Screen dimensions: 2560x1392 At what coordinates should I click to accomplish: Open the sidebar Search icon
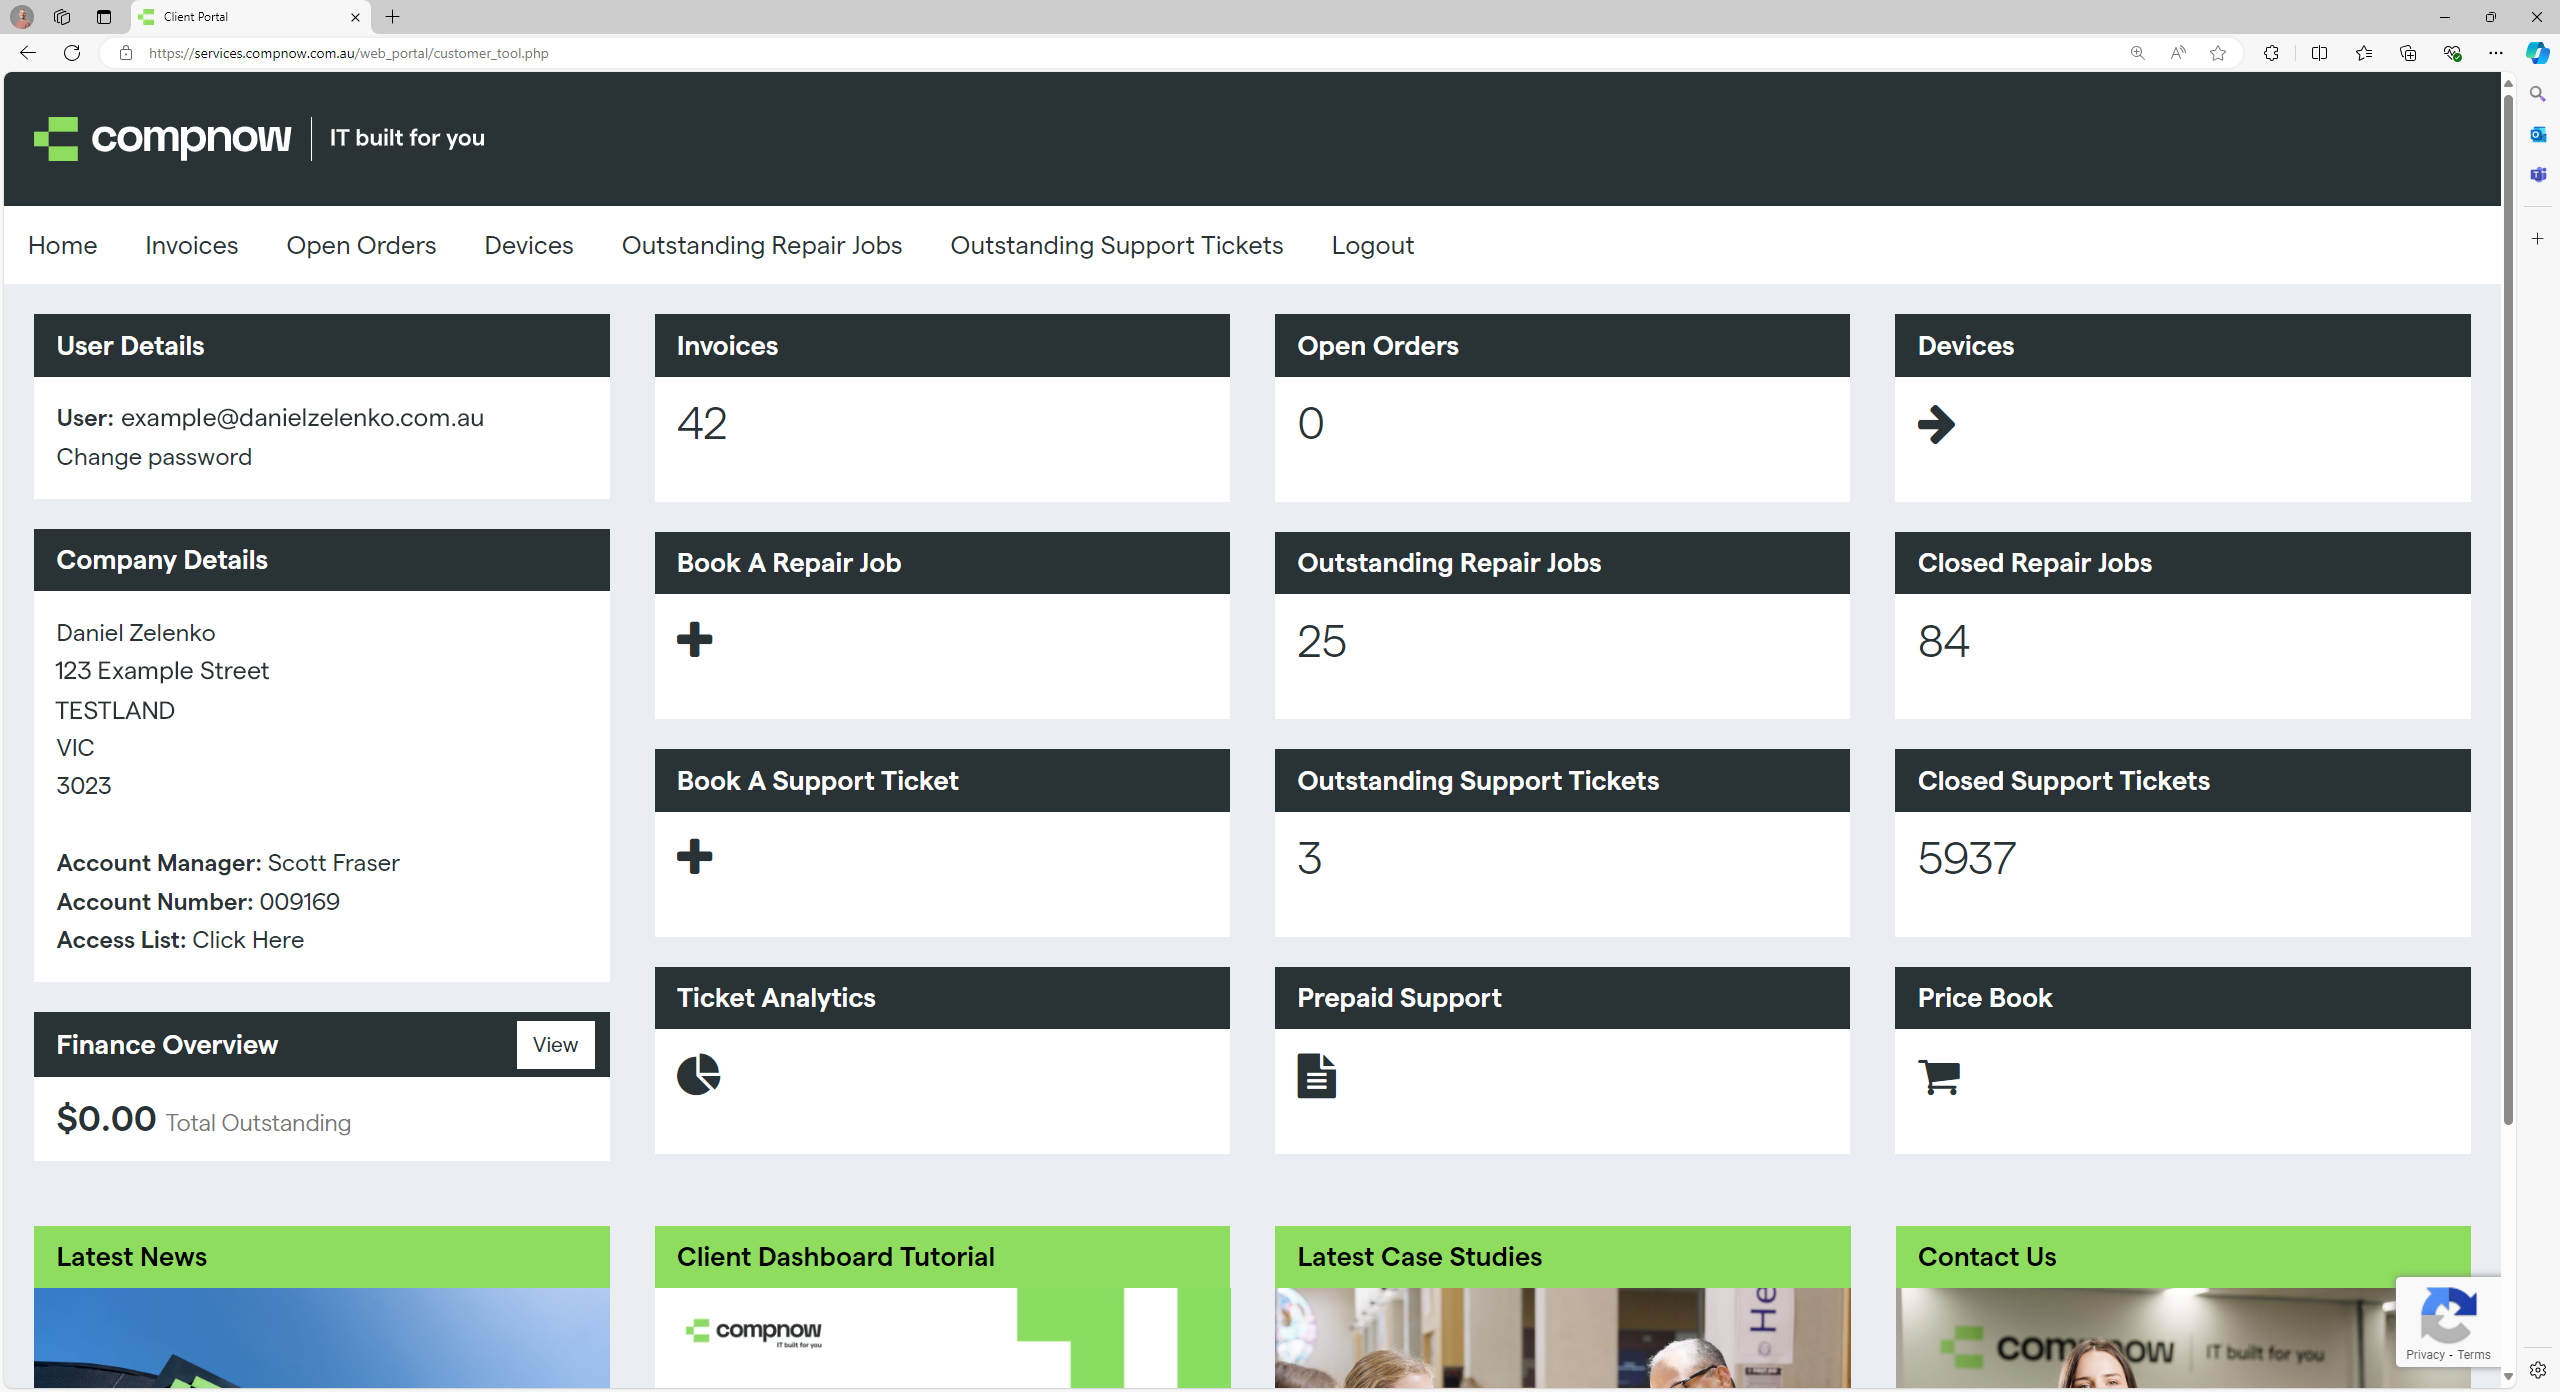(x=2537, y=94)
